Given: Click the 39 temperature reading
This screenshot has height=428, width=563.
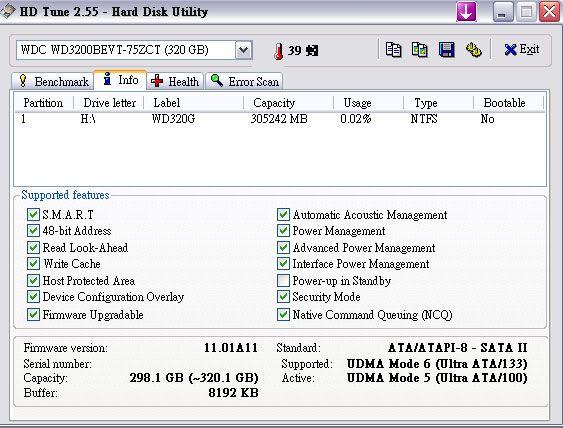Looking at the screenshot, I should [x=294, y=50].
